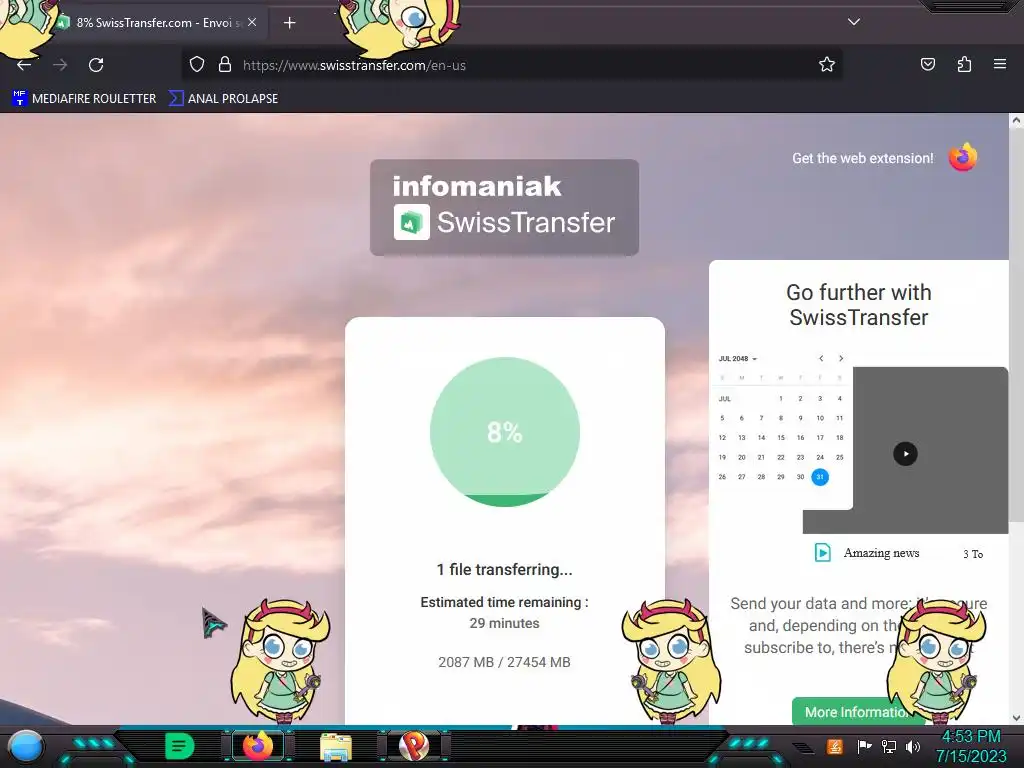Click the infomaniak SwissTransfer logo
Viewport: 1024px width, 768px height.
point(504,207)
